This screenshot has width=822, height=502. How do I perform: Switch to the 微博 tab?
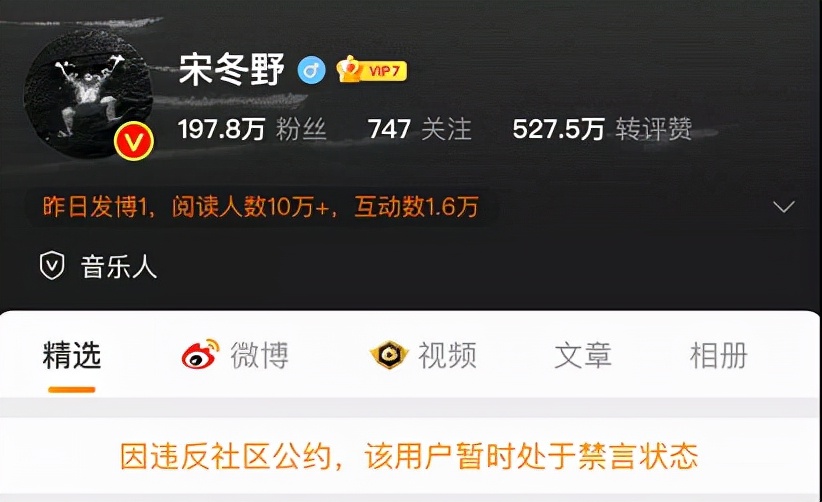pyautogui.click(x=259, y=355)
